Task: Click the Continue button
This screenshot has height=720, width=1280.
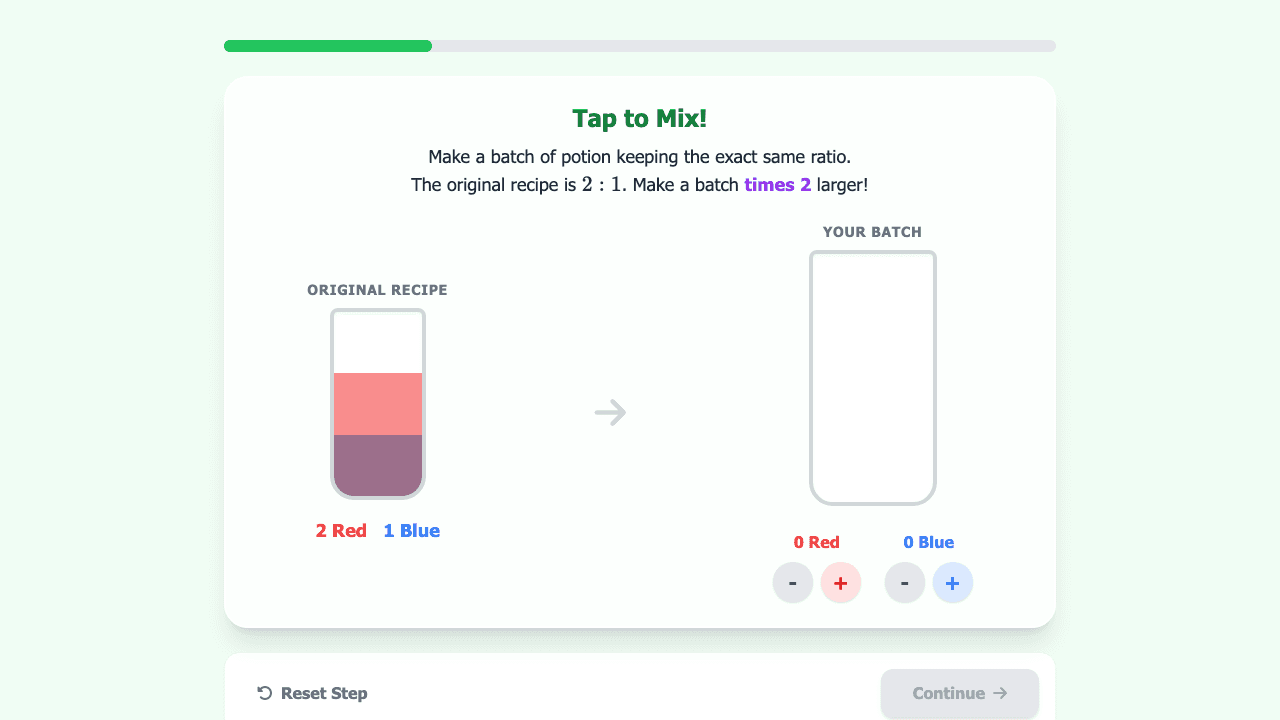Action: click(x=960, y=693)
